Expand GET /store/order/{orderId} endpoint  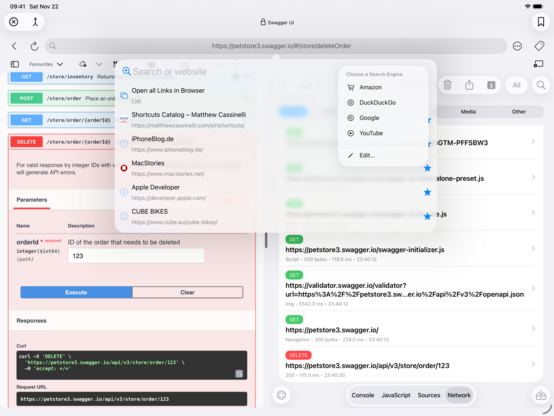click(62, 120)
